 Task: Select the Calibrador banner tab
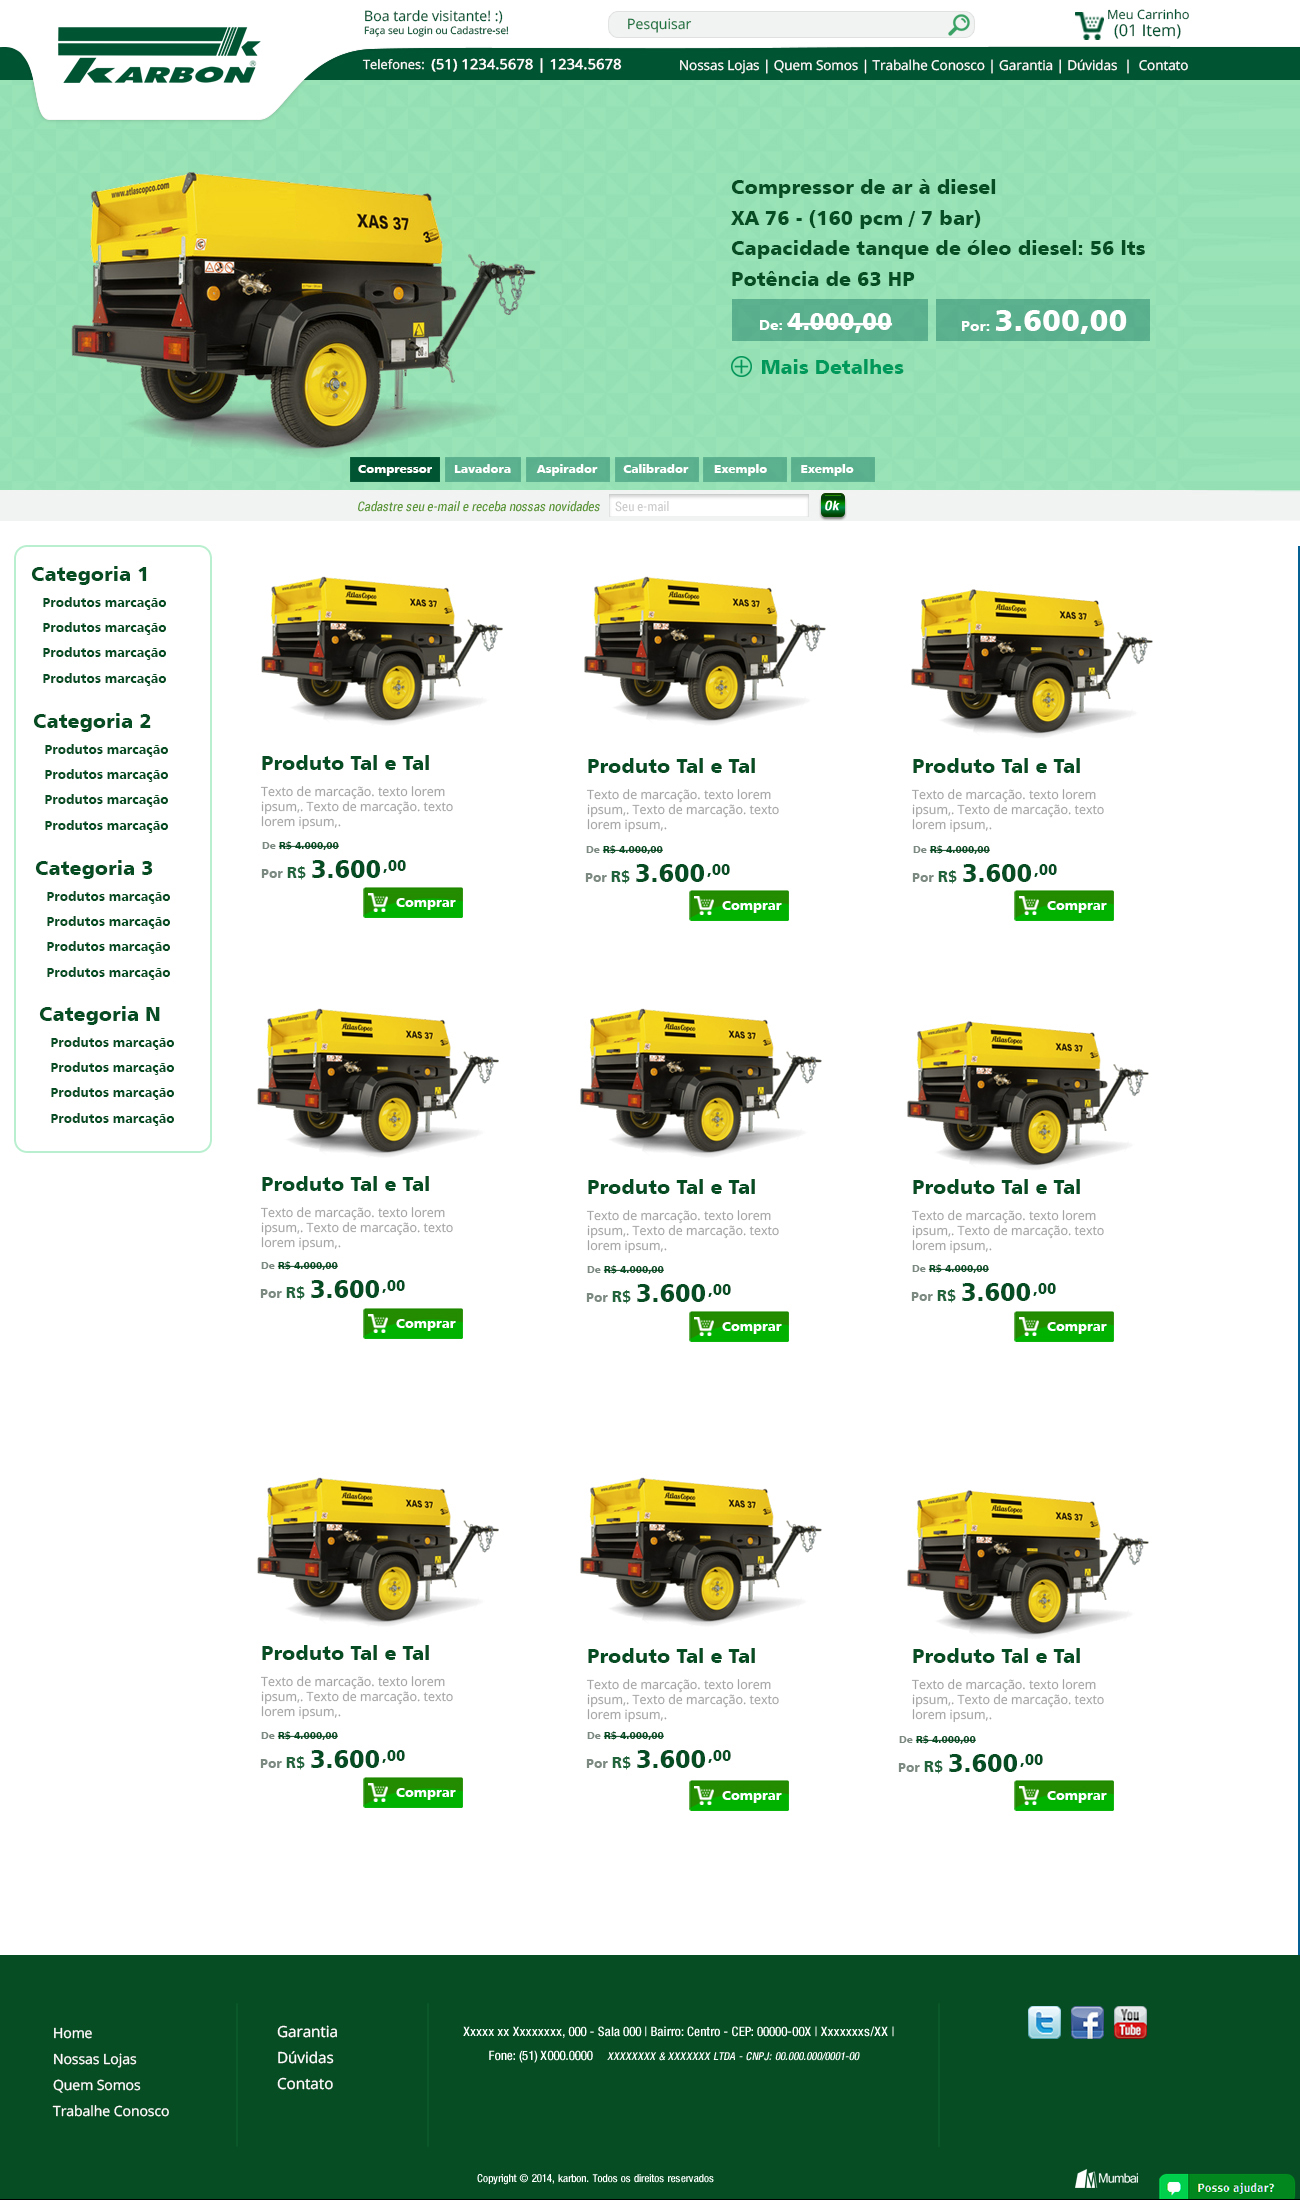pyautogui.click(x=655, y=469)
